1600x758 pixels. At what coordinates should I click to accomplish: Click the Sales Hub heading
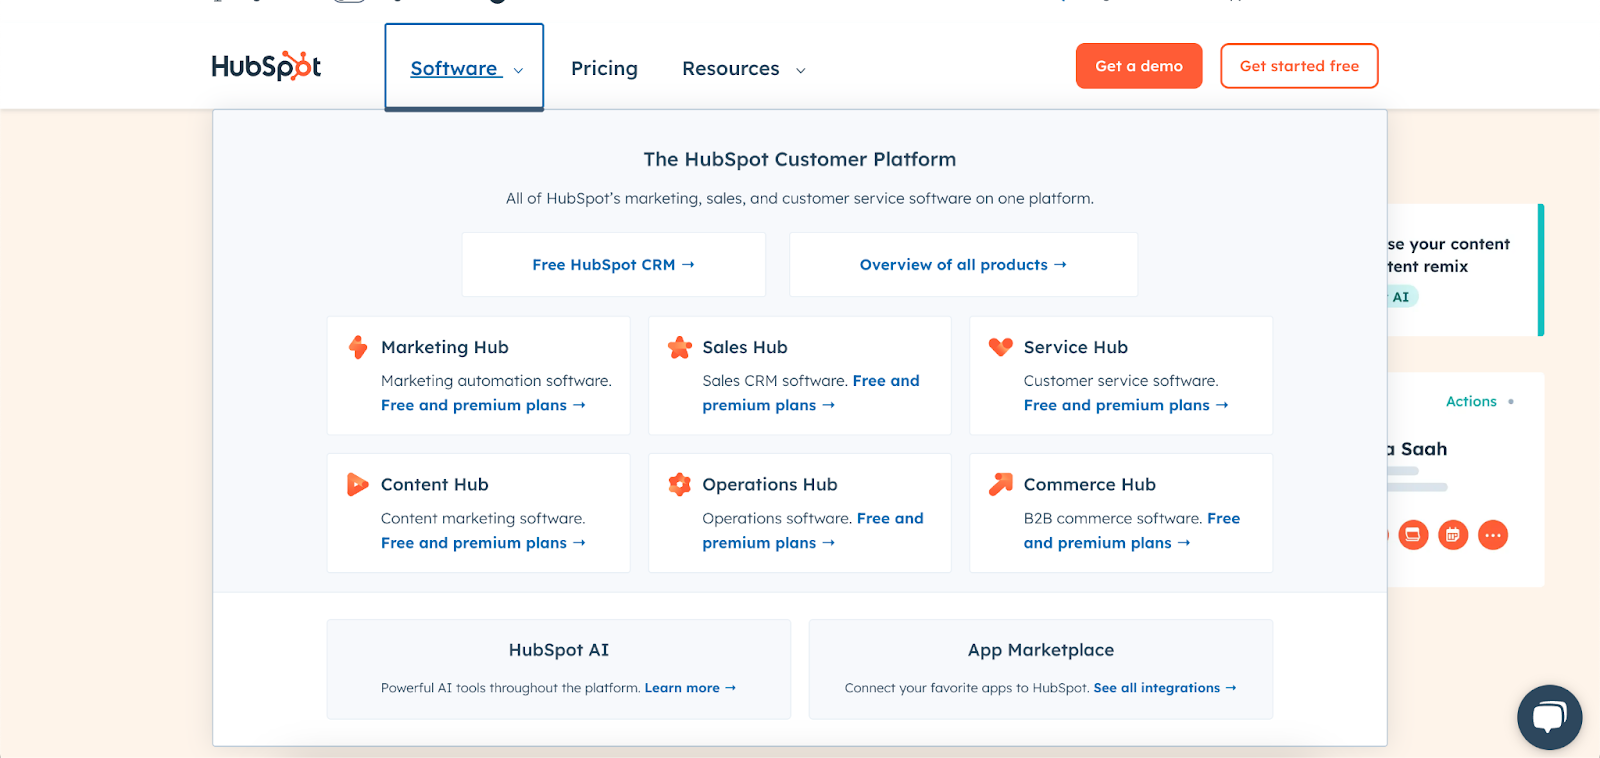pyautogui.click(x=745, y=347)
